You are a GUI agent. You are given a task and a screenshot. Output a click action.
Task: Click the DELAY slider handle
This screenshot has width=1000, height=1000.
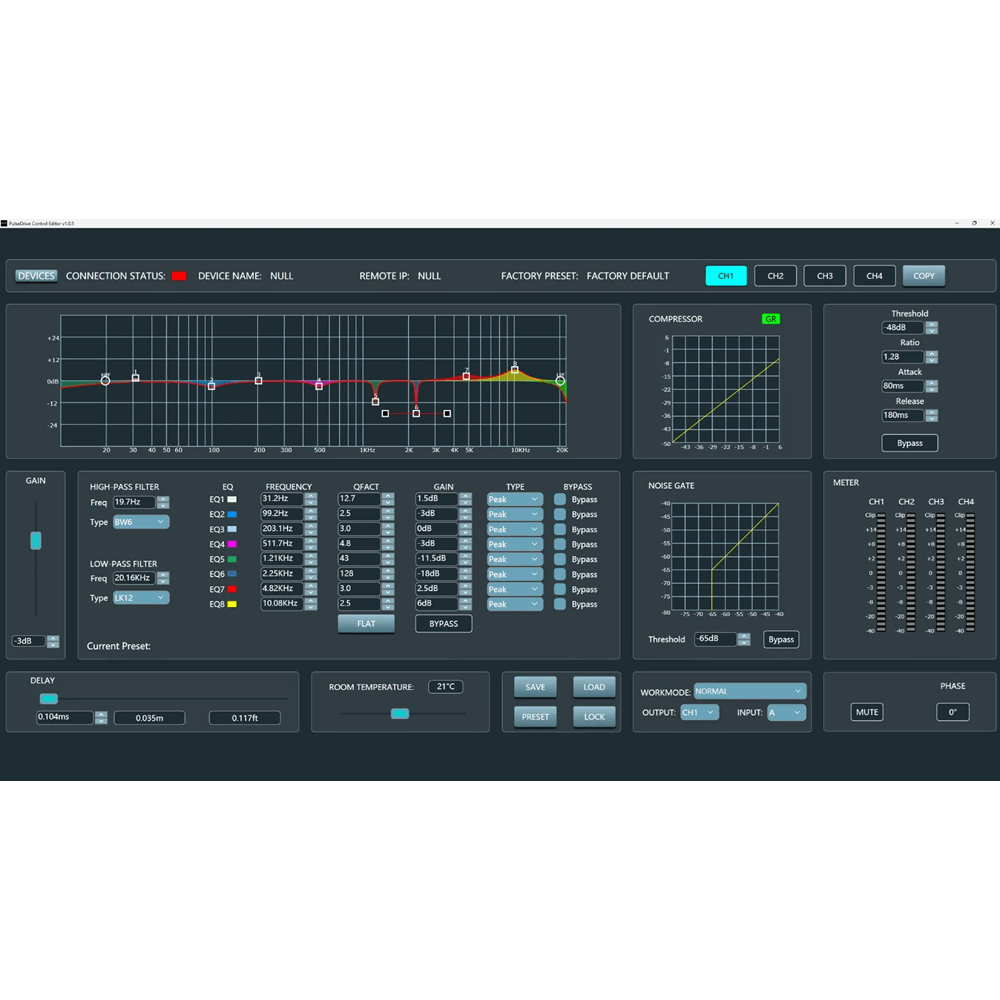point(48,699)
